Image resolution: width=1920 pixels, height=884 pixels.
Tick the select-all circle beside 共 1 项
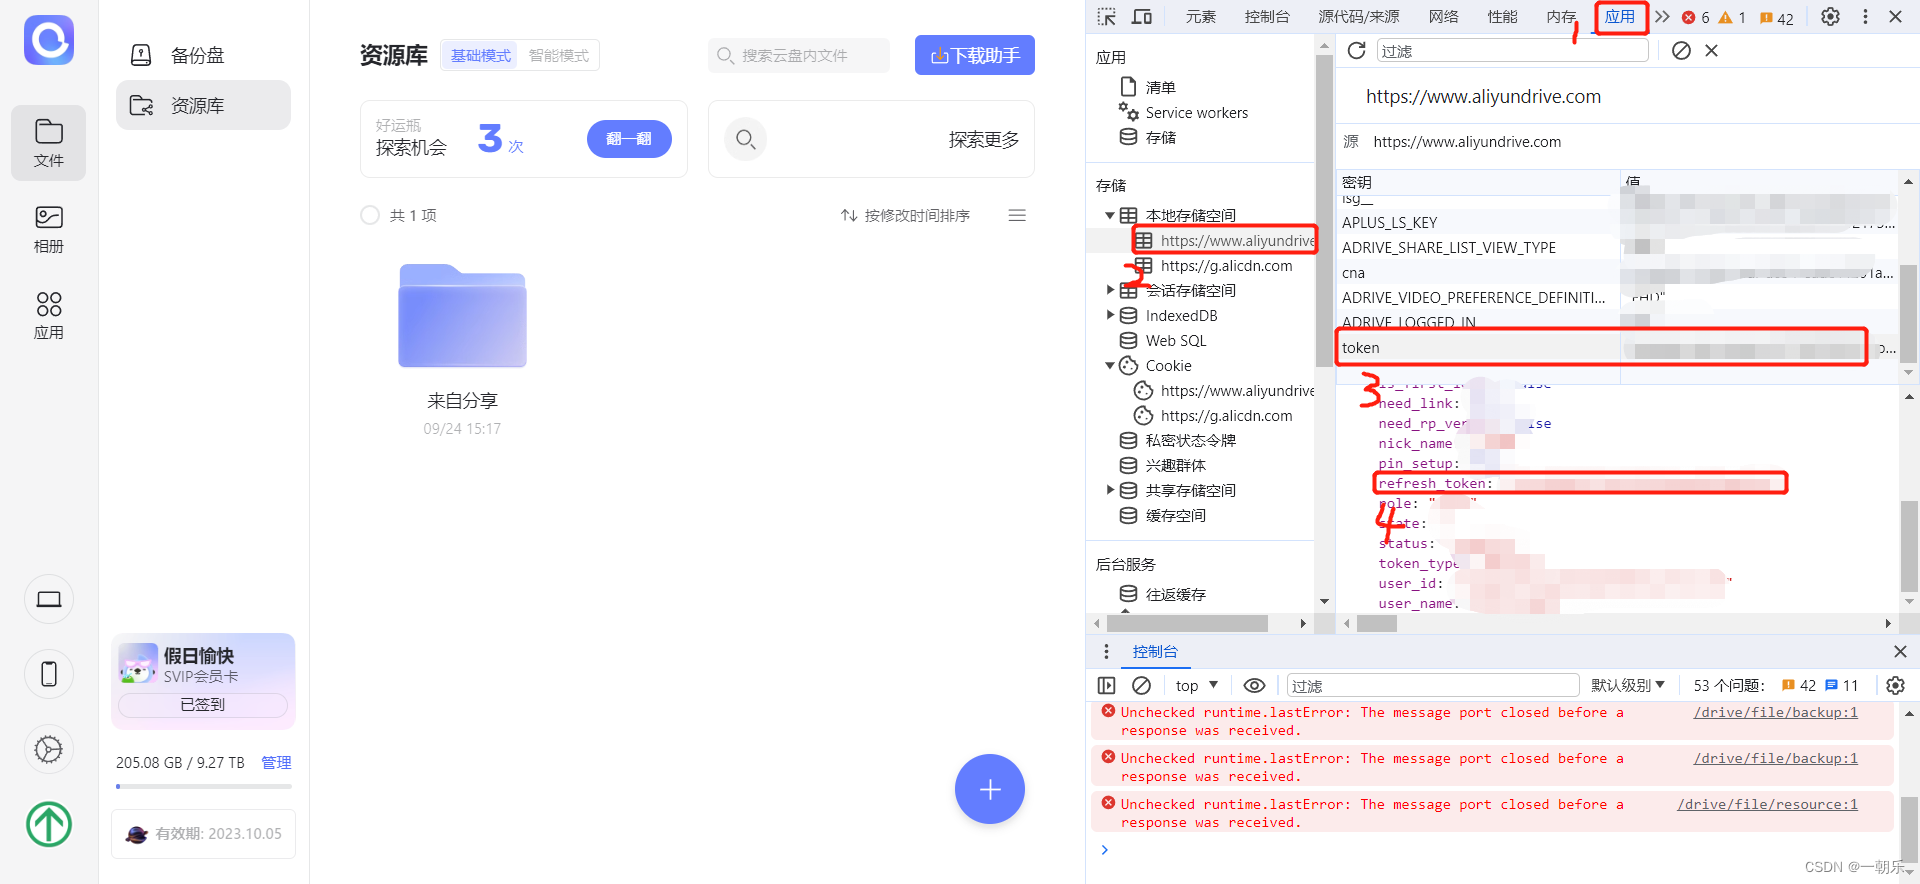(370, 216)
